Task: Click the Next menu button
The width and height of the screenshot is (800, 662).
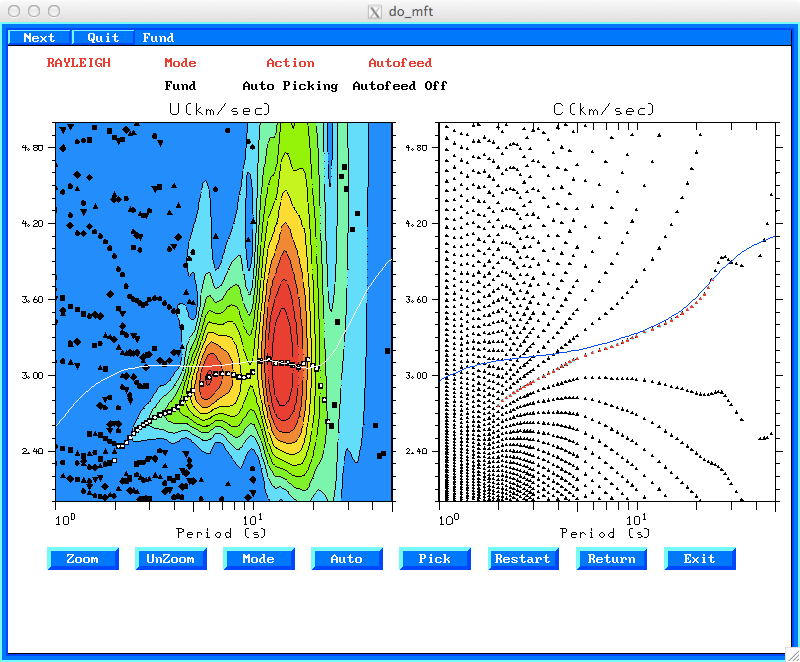Action: [x=39, y=38]
